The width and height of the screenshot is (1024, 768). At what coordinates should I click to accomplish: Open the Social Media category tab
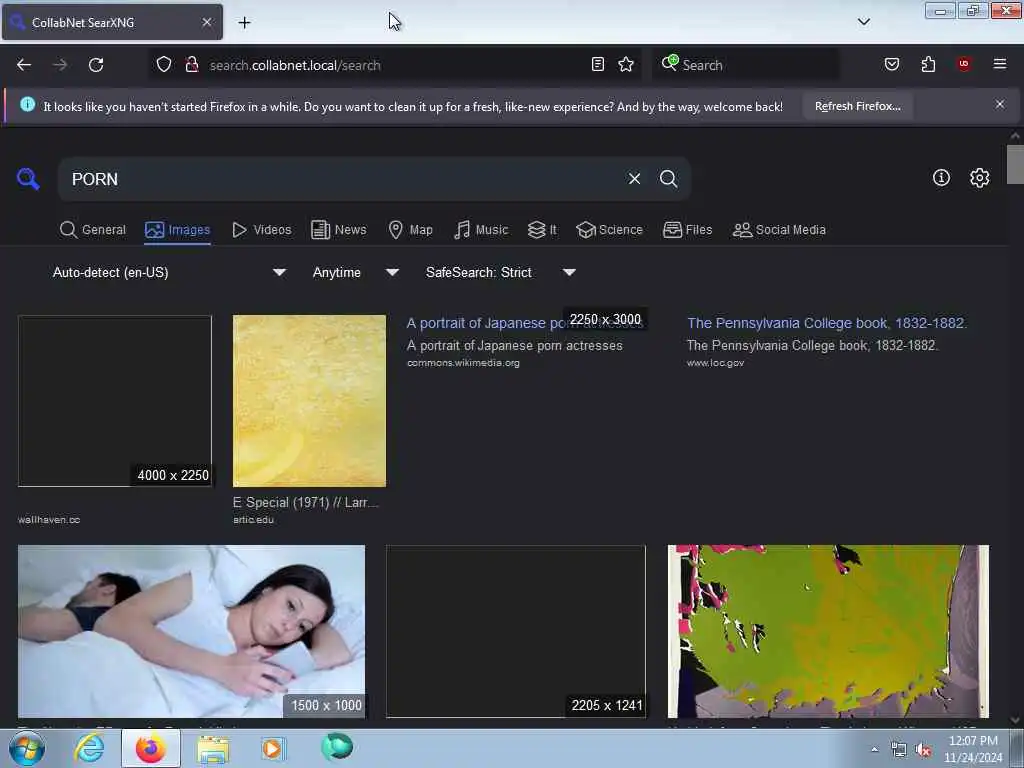[779, 230]
